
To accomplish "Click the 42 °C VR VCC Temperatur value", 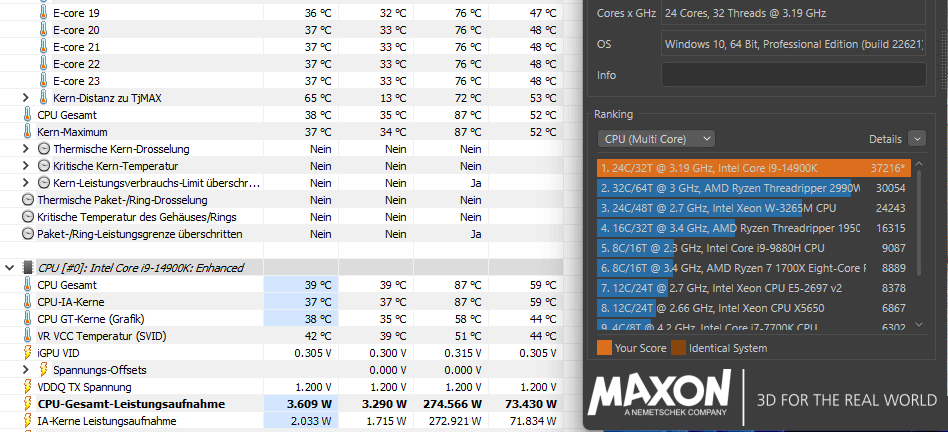I will (317, 335).
